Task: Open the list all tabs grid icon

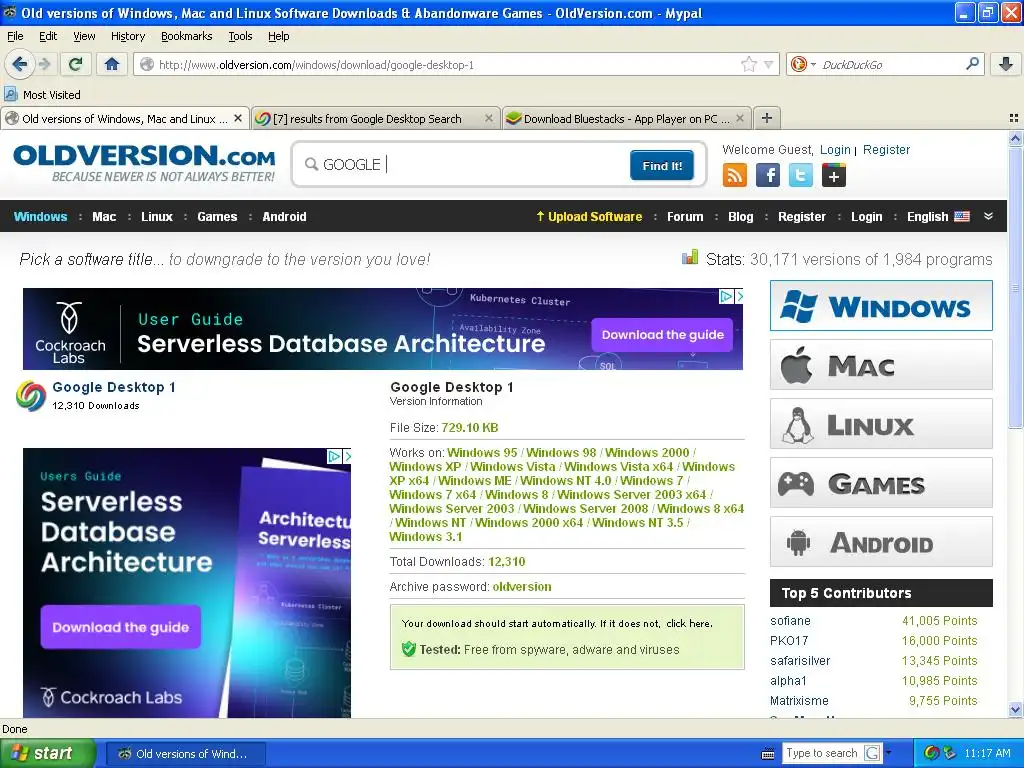Action: click(x=1013, y=118)
